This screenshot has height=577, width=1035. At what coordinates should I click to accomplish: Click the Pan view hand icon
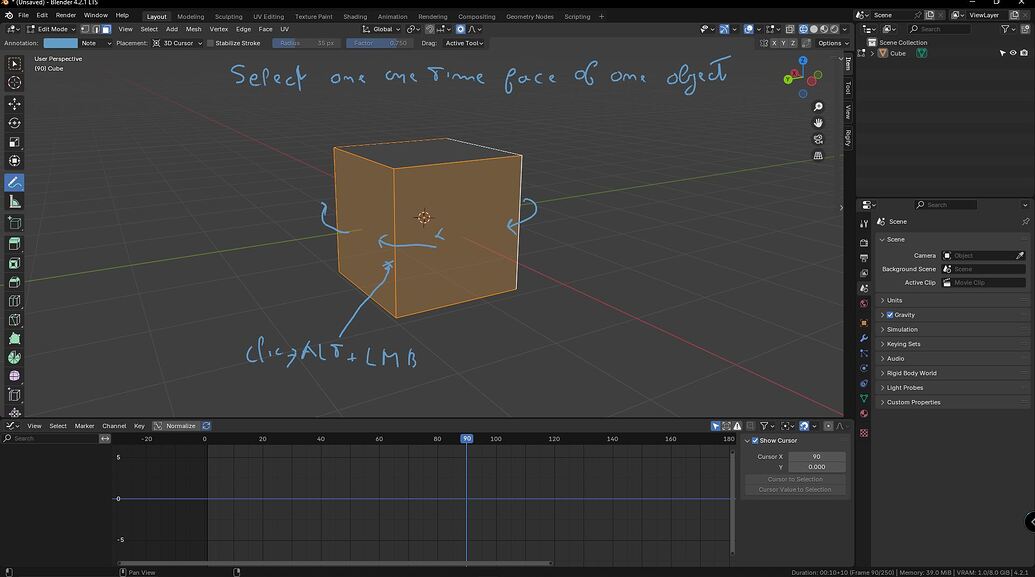818,123
